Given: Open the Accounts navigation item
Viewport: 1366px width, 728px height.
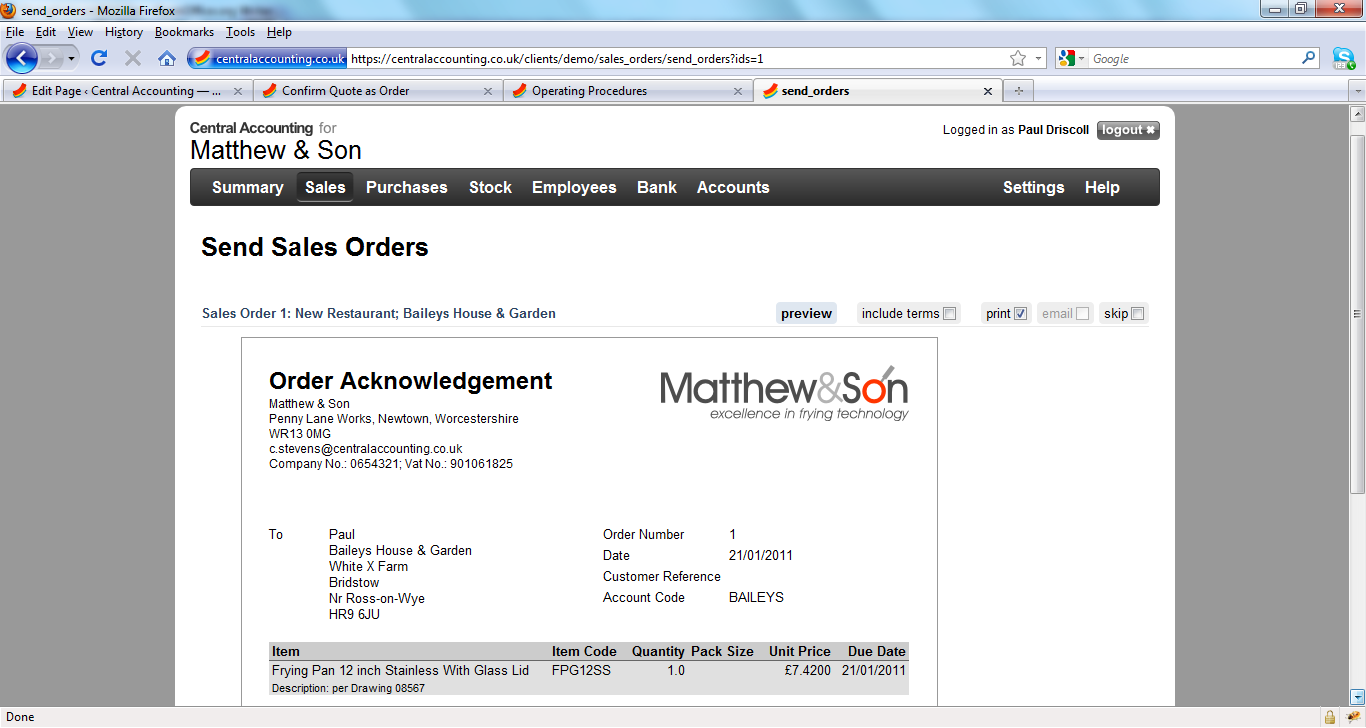Looking at the screenshot, I should (733, 187).
